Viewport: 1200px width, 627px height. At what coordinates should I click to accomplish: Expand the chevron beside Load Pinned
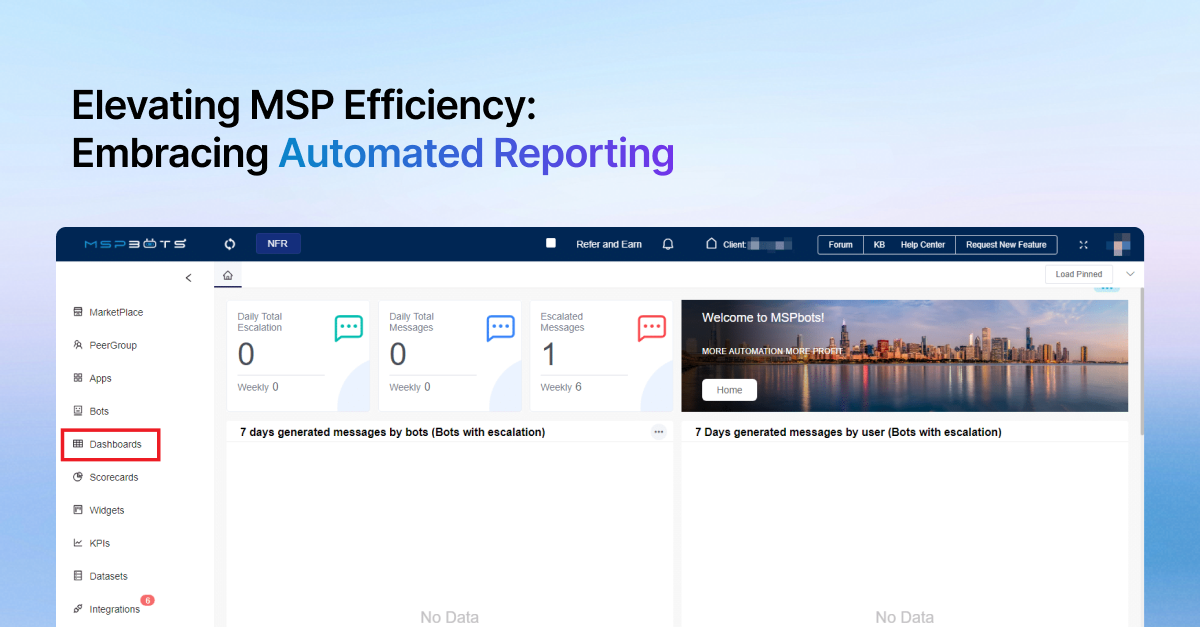1131,274
